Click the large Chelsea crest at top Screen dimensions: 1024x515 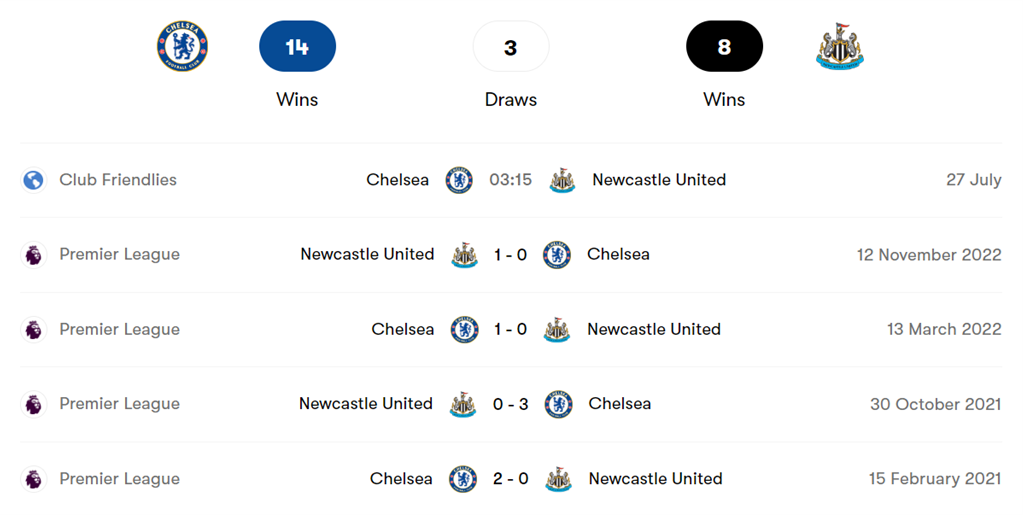click(x=183, y=46)
